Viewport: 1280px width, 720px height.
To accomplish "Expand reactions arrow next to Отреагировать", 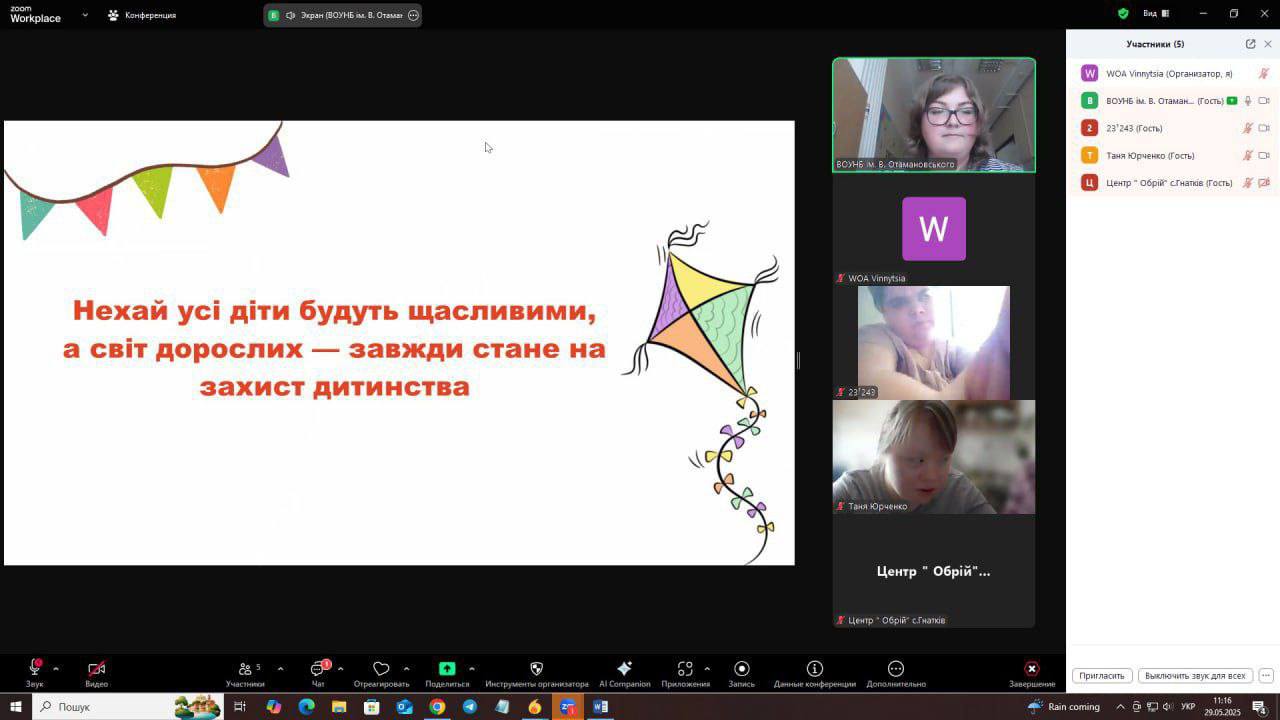I will (x=406, y=668).
